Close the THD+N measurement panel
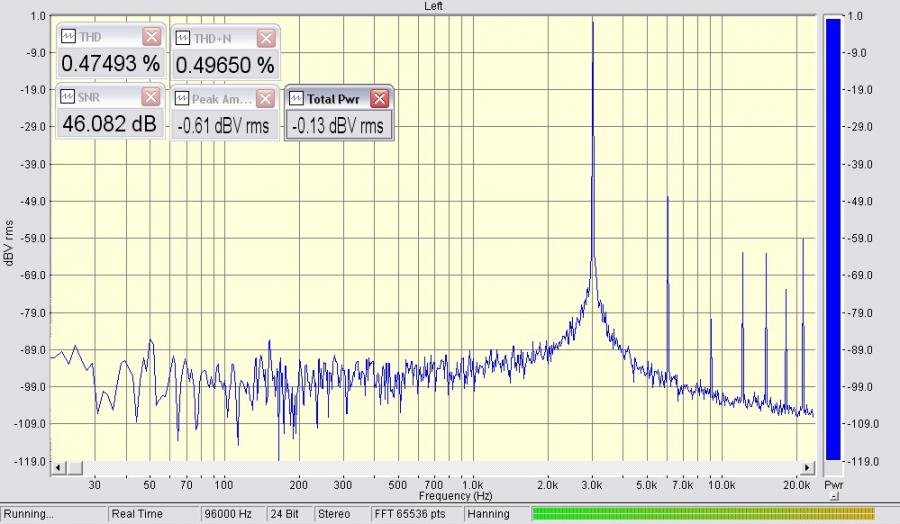The image size is (900, 524). [x=266, y=38]
